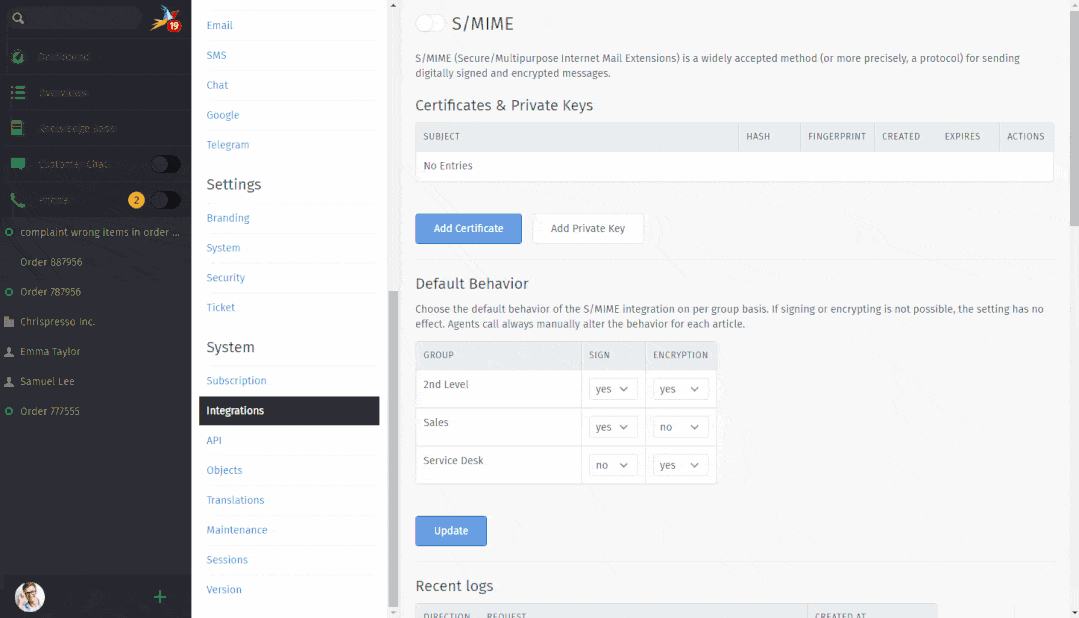Open Objects manager
The width and height of the screenshot is (1079, 618).
click(224, 470)
